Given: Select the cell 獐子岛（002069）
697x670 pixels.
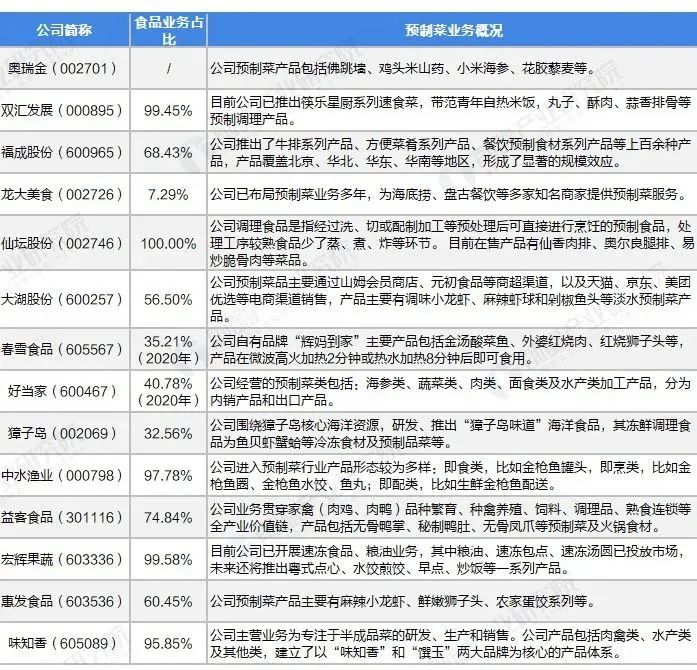Looking at the screenshot, I should point(64,433).
